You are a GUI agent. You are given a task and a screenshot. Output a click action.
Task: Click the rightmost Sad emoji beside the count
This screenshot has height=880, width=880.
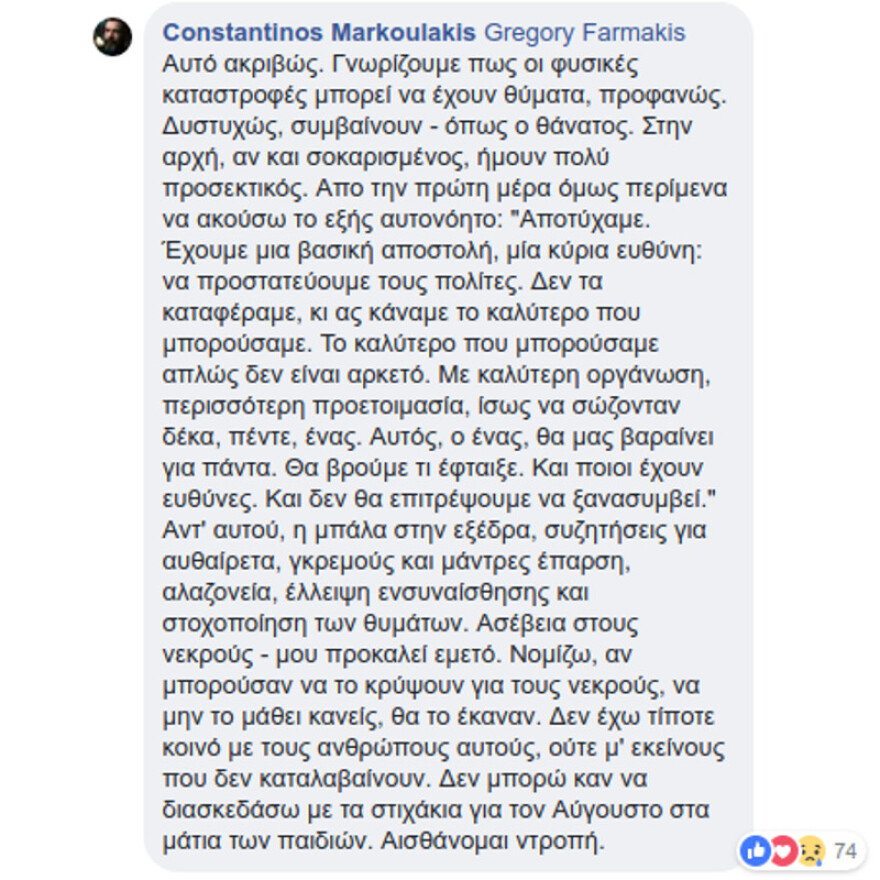[x=810, y=850]
